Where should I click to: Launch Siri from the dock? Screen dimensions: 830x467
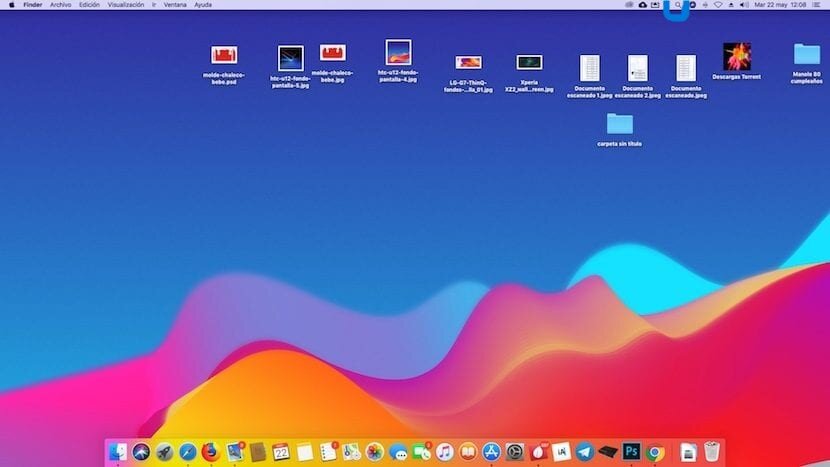tap(141, 452)
